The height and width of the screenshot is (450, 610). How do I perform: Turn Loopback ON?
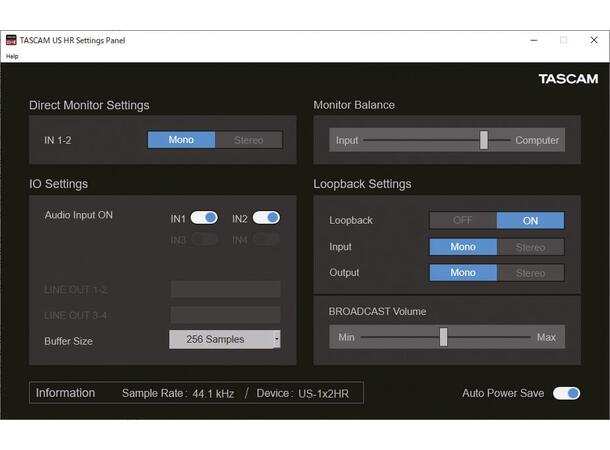point(530,221)
